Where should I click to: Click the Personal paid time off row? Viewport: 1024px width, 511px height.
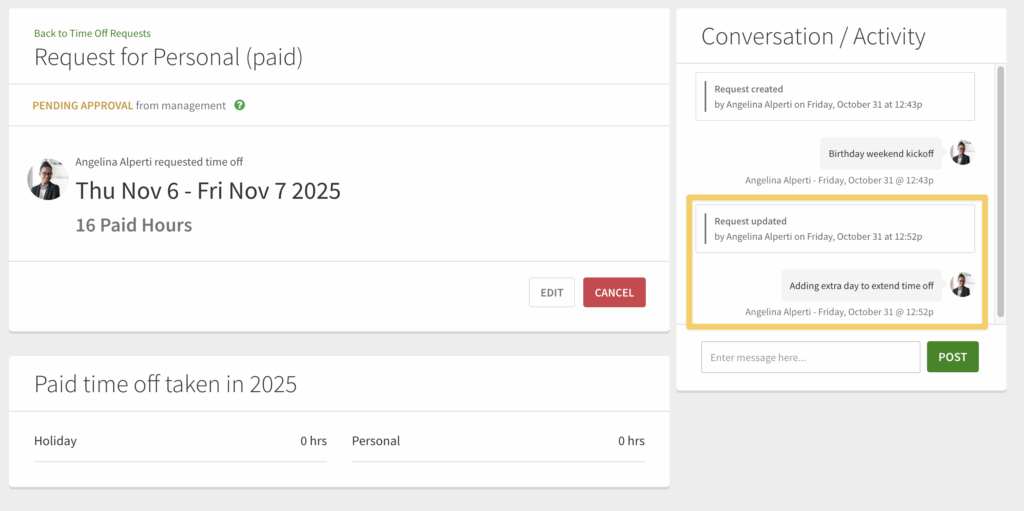coord(498,441)
